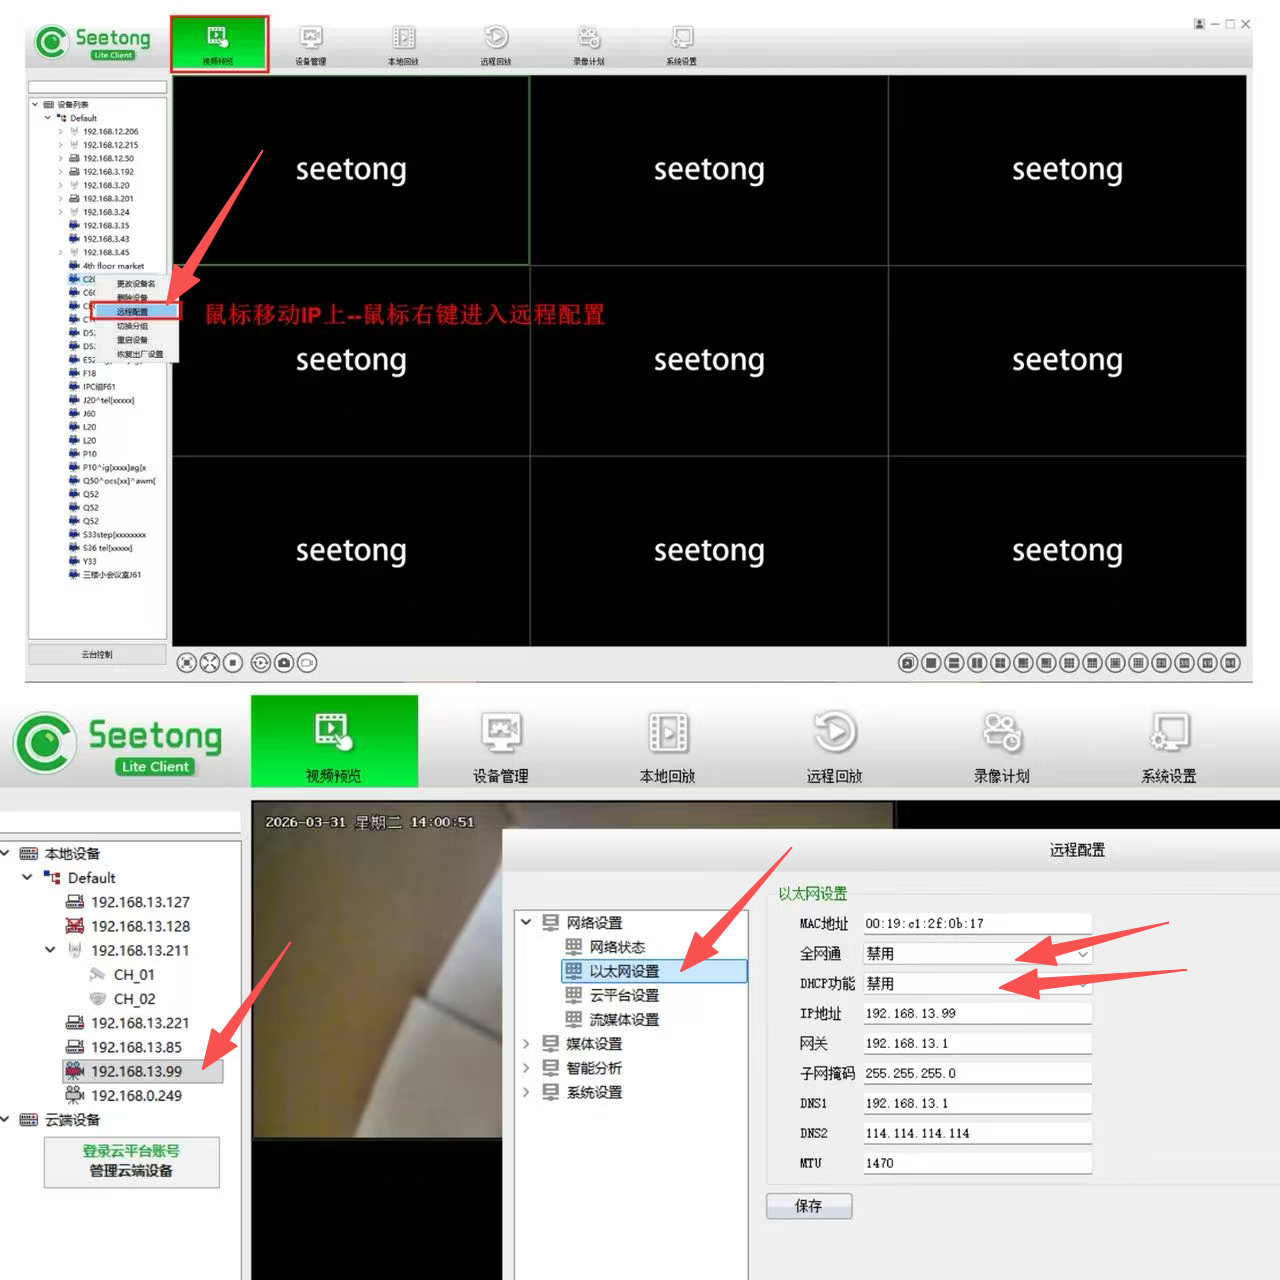Click the snapshot camera icon below video grid
The height and width of the screenshot is (1280, 1280).
coord(284,663)
